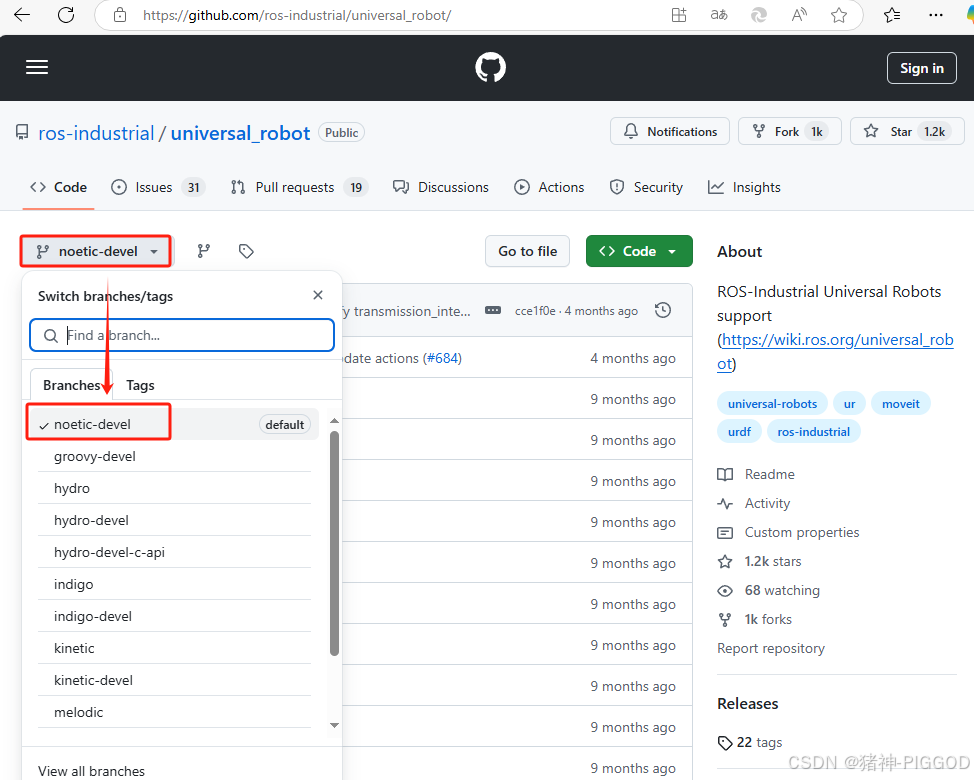The height and width of the screenshot is (780, 974).
Task: Switch to the Tags tab in the popup
Action: click(140, 385)
